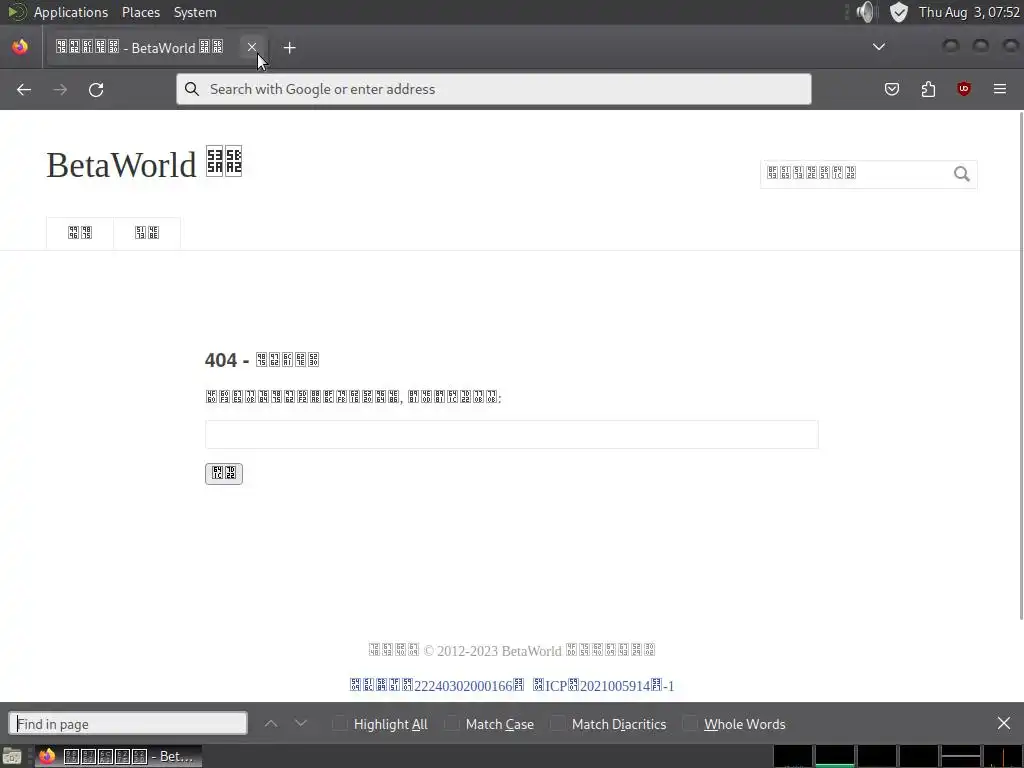Screen dimensions: 1024x768
Task: Click the BetaWorld site title
Action: pyautogui.click(x=144, y=164)
